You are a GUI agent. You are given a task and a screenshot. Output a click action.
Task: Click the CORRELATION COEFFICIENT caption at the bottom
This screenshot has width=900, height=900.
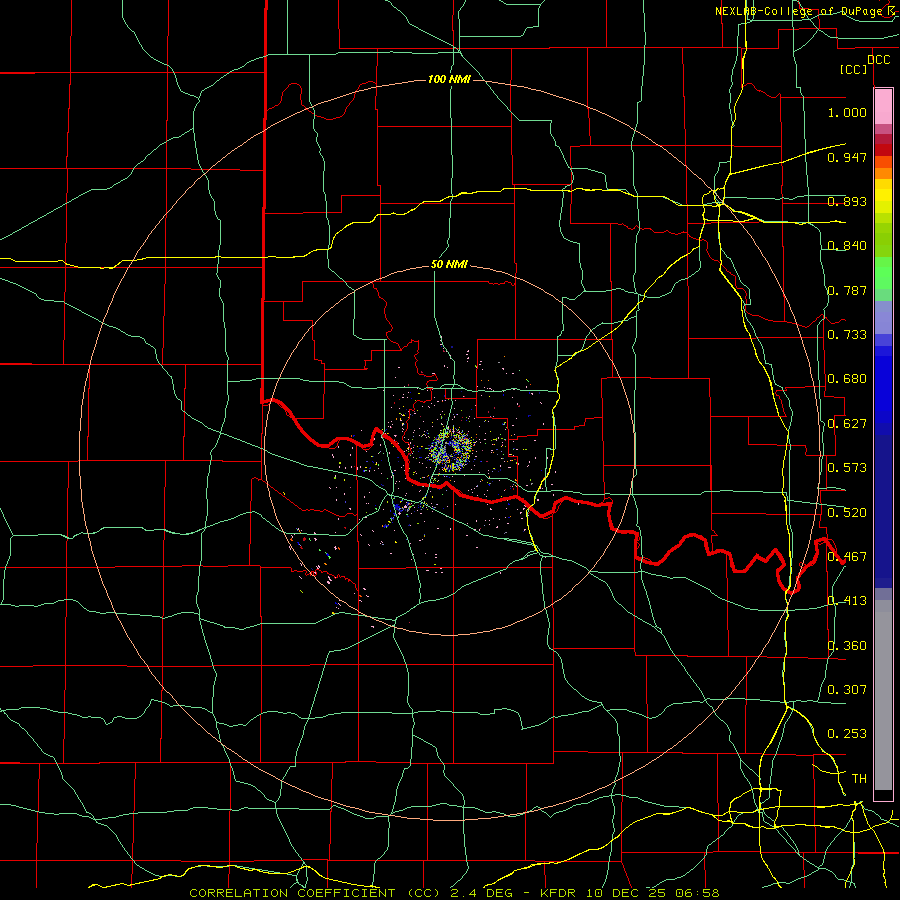tap(454, 893)
